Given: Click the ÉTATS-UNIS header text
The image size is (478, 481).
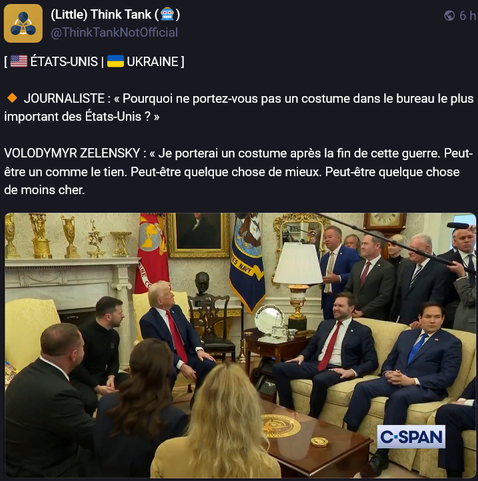Looking at the screenshot, I should coord(64,62).
